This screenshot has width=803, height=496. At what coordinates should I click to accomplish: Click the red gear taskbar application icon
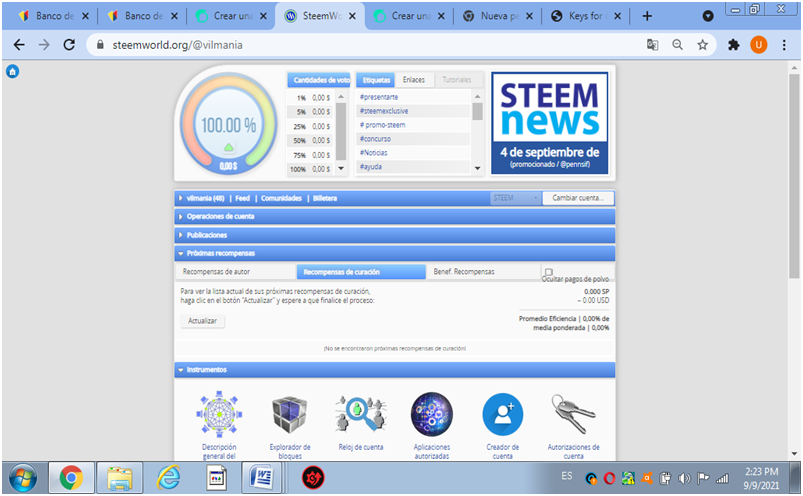312,478
